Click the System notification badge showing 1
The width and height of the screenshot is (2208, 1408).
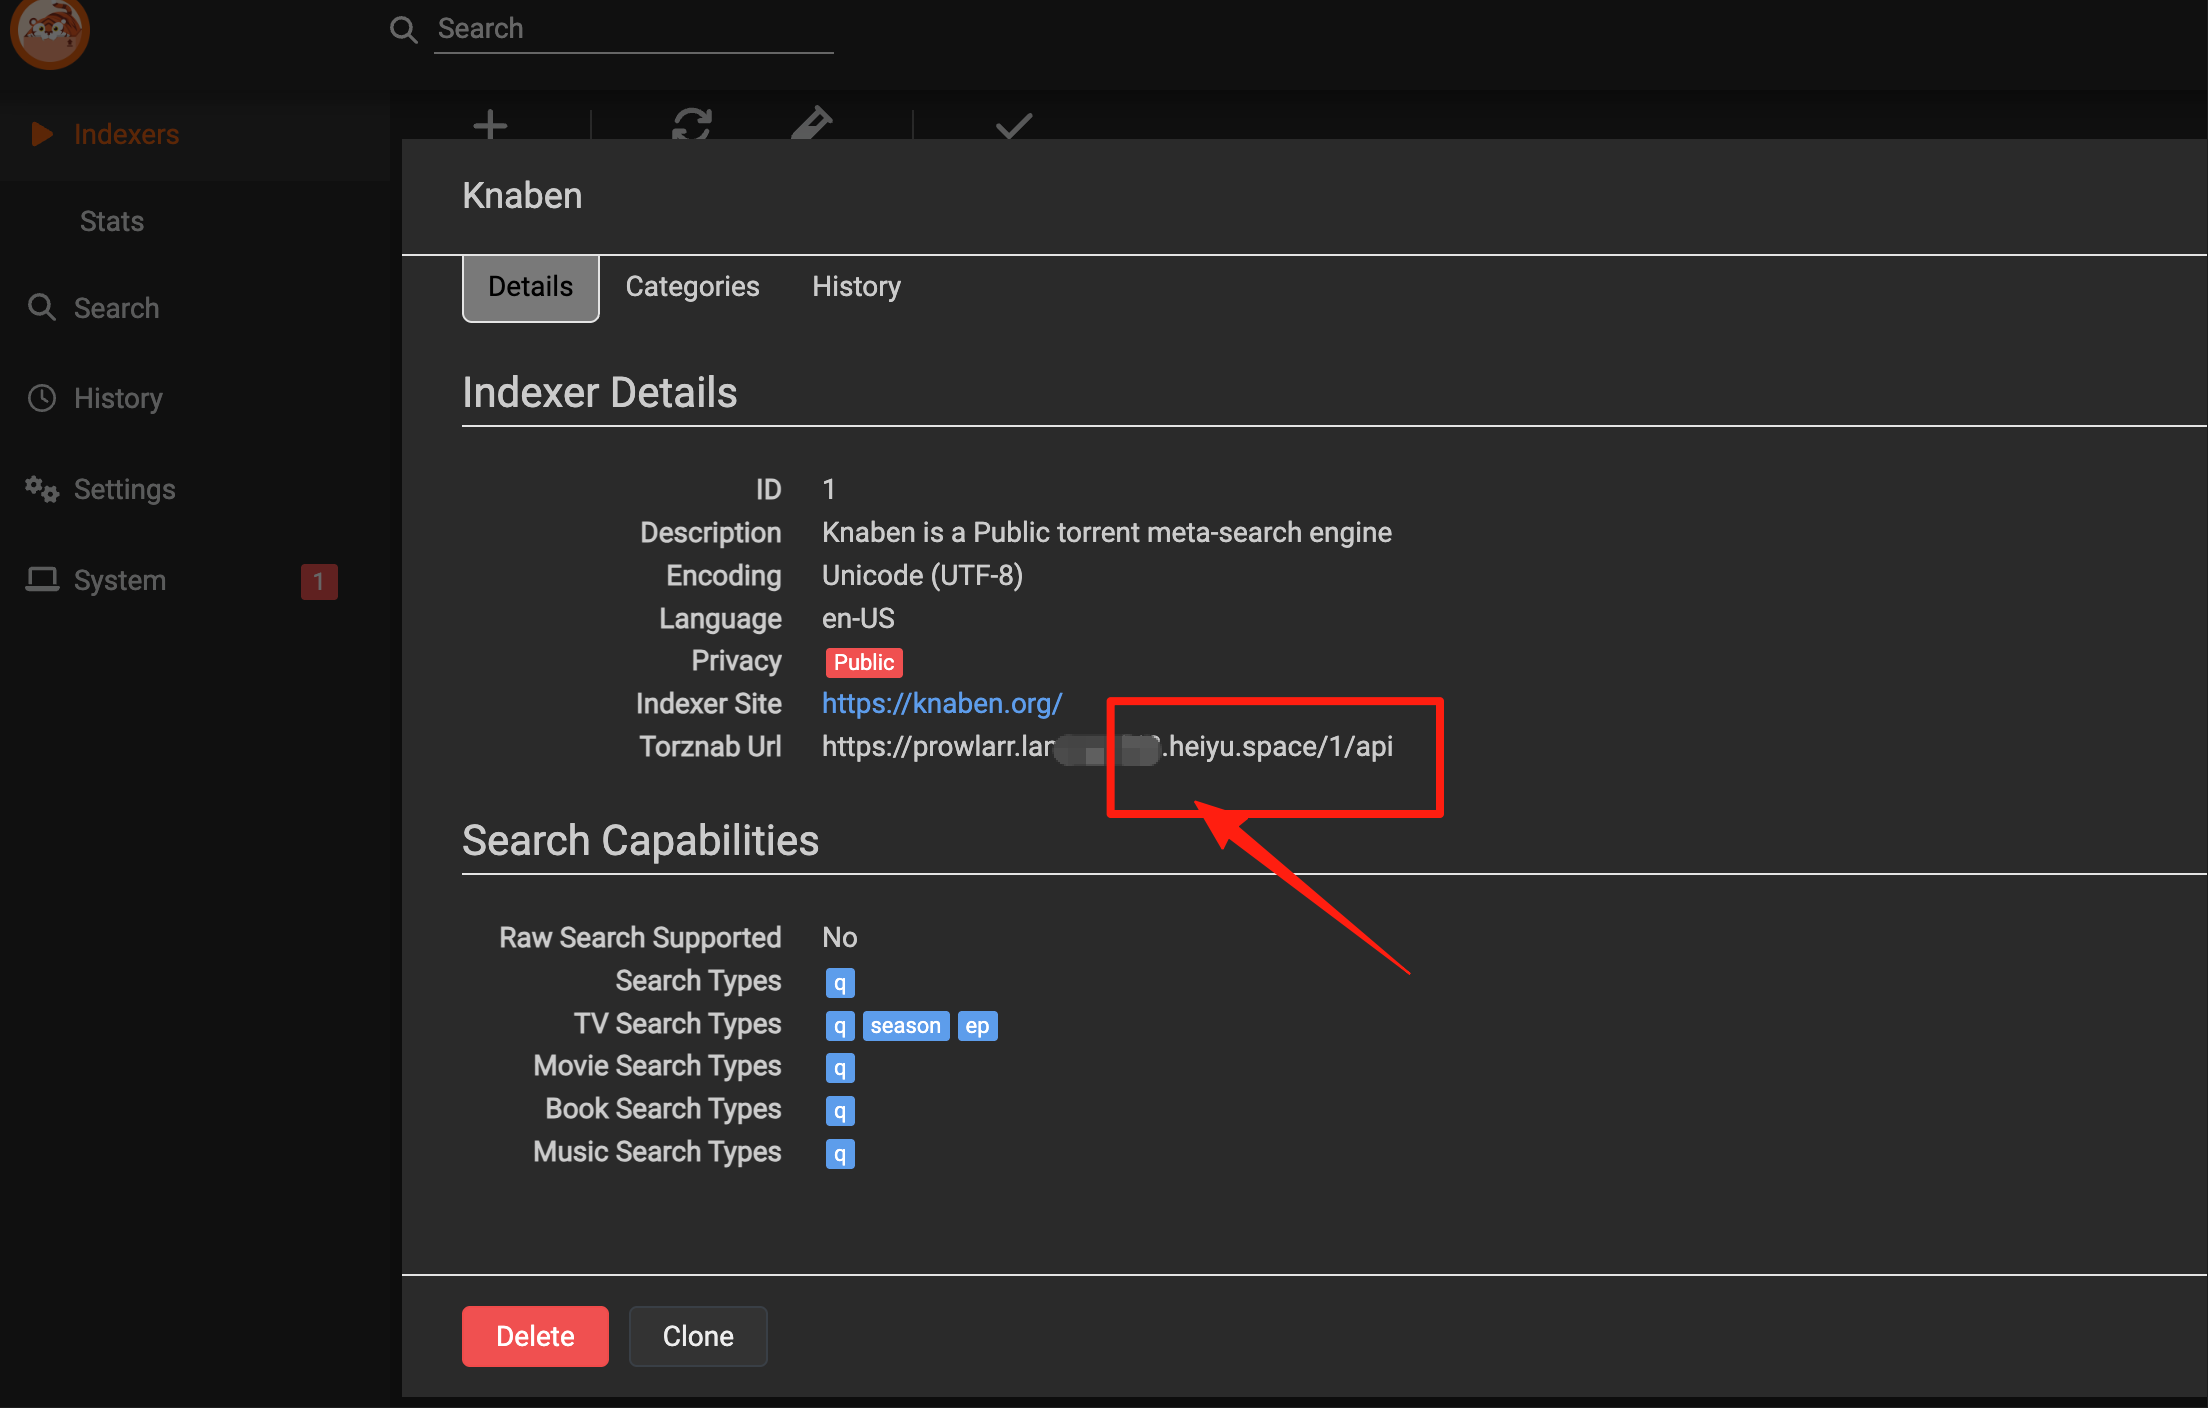click(319, 581)
